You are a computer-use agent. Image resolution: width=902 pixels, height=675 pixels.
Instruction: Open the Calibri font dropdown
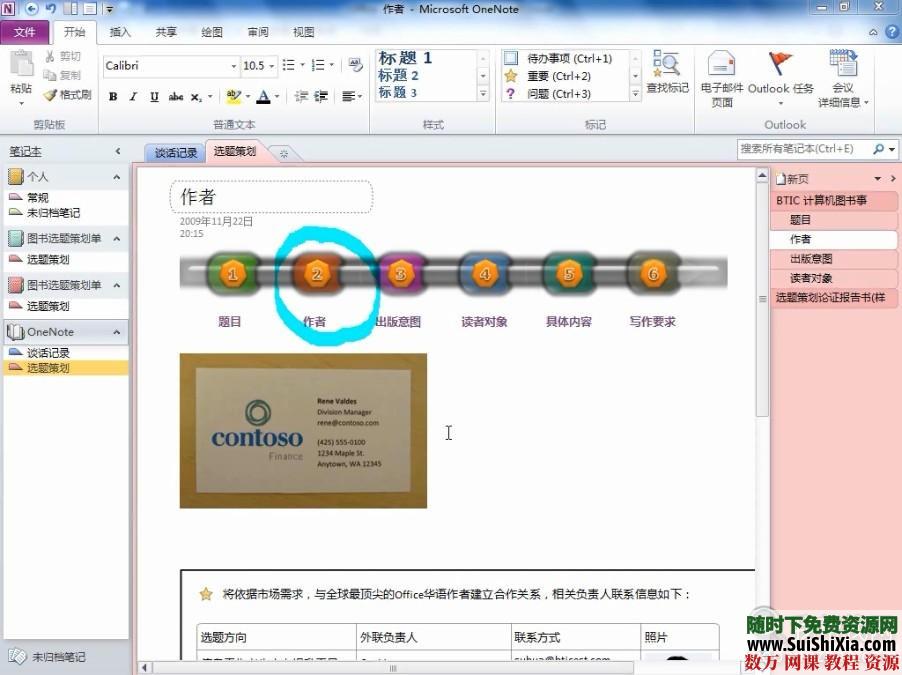(x=236, y=66)
